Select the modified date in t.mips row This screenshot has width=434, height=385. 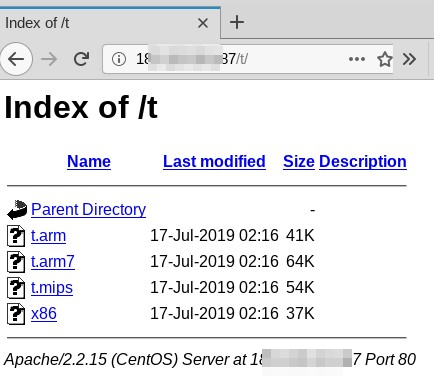click(214, 287)
